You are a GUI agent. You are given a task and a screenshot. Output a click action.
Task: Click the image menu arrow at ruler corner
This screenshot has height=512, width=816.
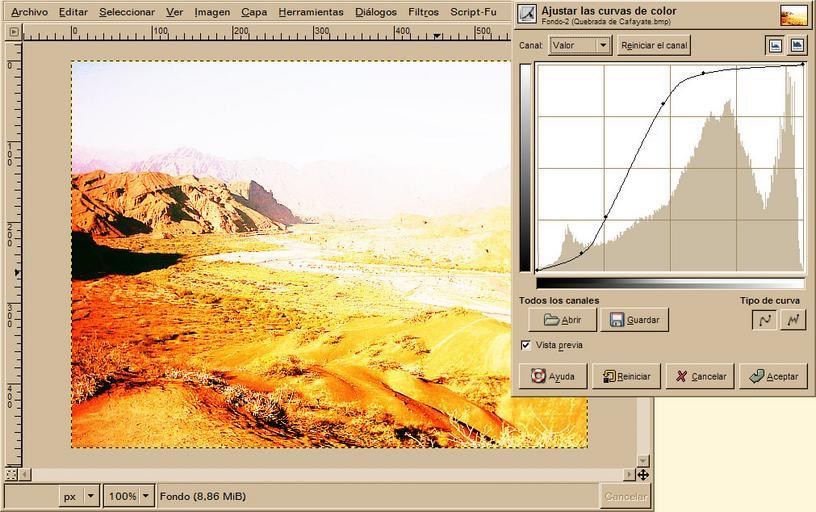(x=13, y=32)
